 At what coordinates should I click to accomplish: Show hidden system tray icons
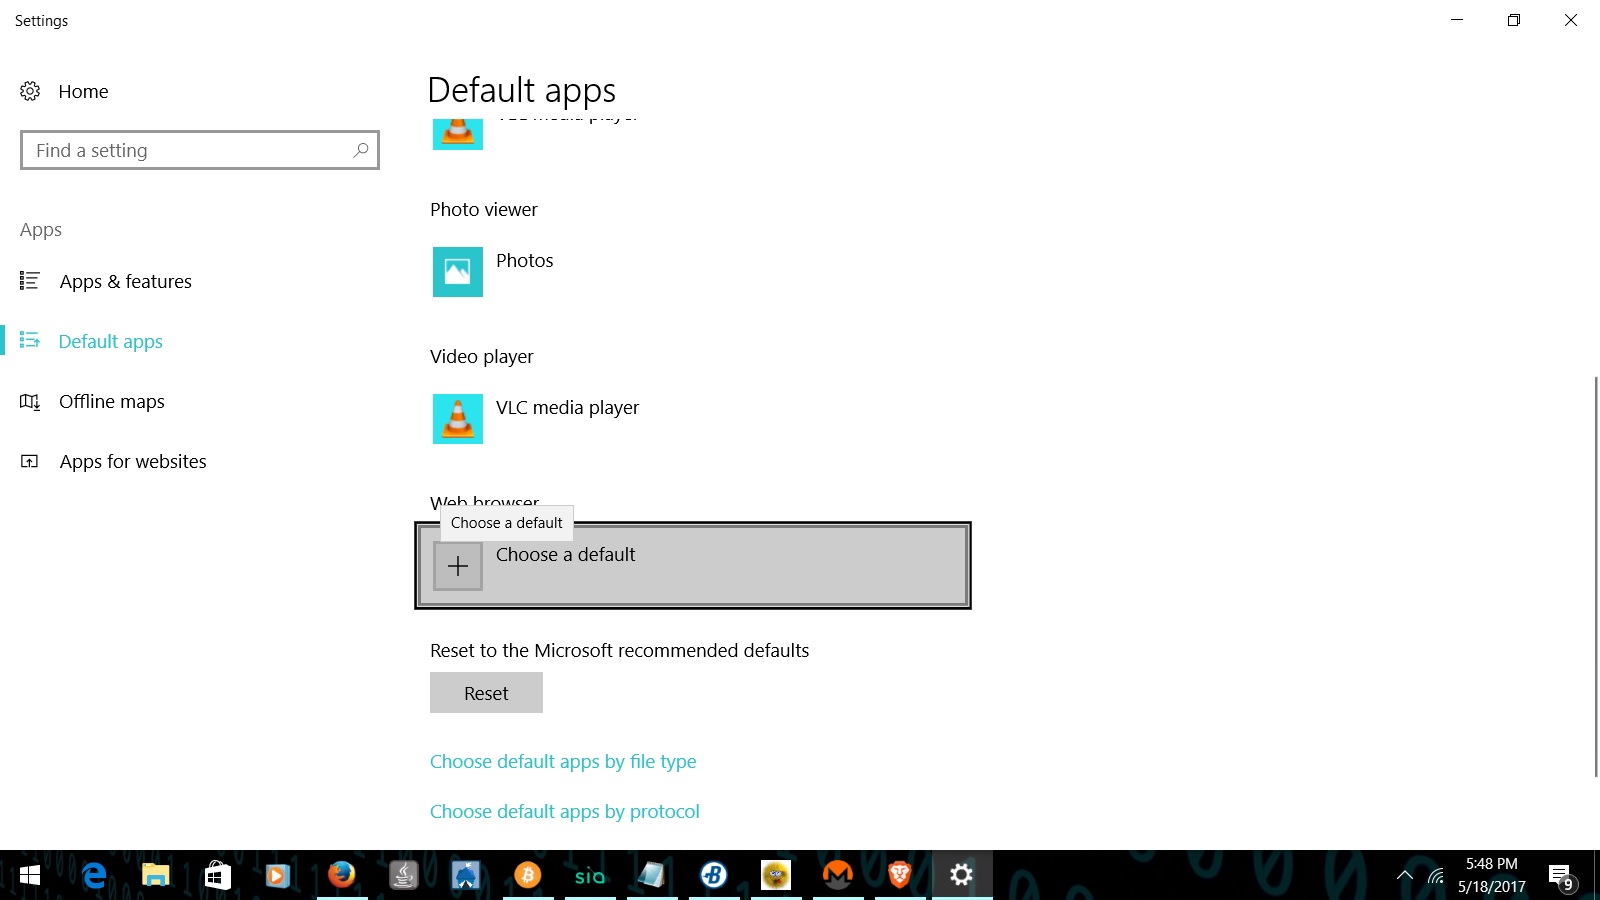pos(1405,875)
